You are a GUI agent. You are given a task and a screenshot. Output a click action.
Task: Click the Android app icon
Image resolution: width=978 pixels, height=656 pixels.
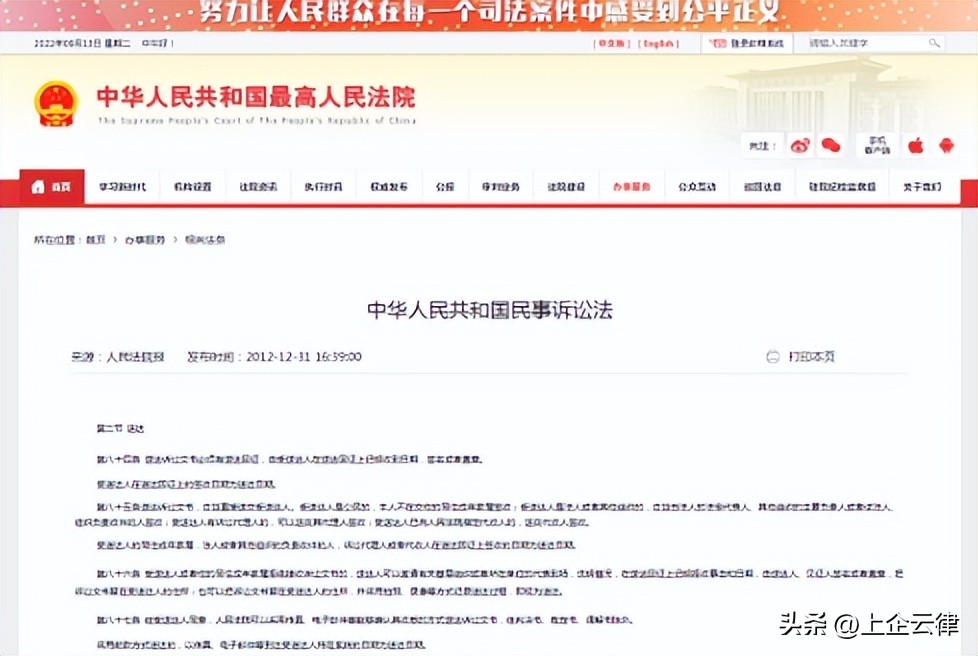tap(946, 144)
